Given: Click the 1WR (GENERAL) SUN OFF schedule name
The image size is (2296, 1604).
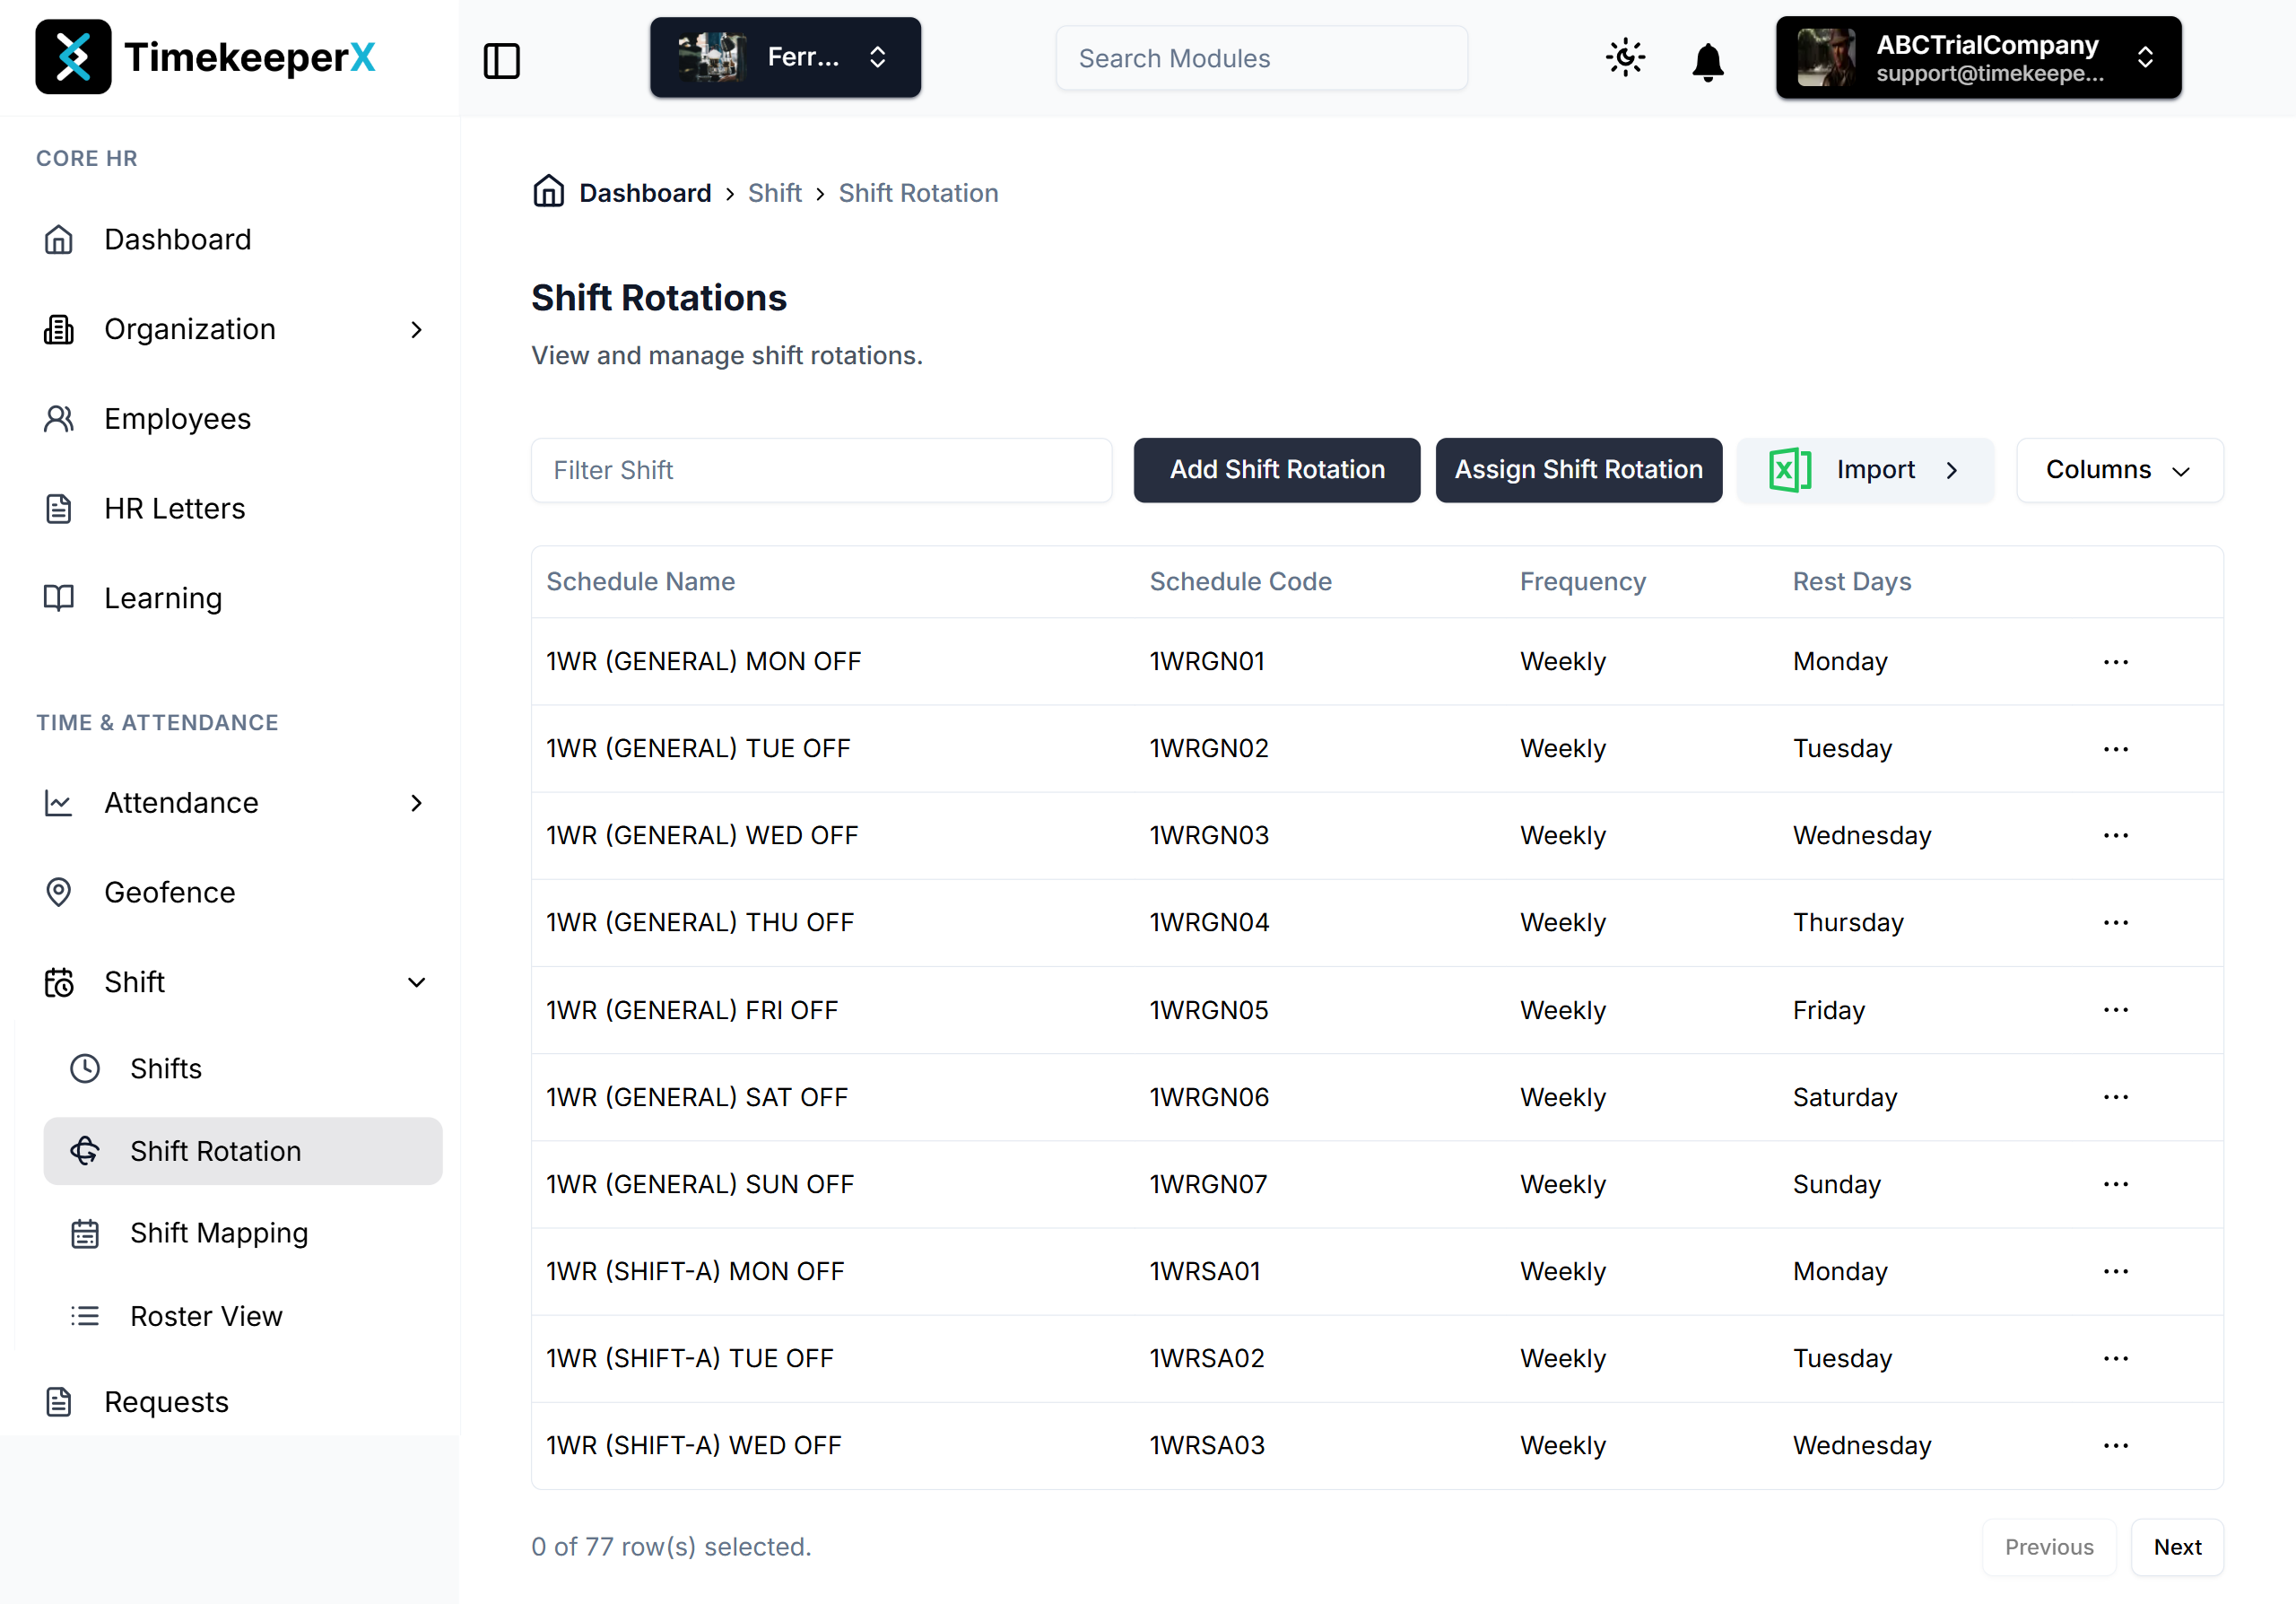Looking at the screenshot, I should (x=700, y=1184).
